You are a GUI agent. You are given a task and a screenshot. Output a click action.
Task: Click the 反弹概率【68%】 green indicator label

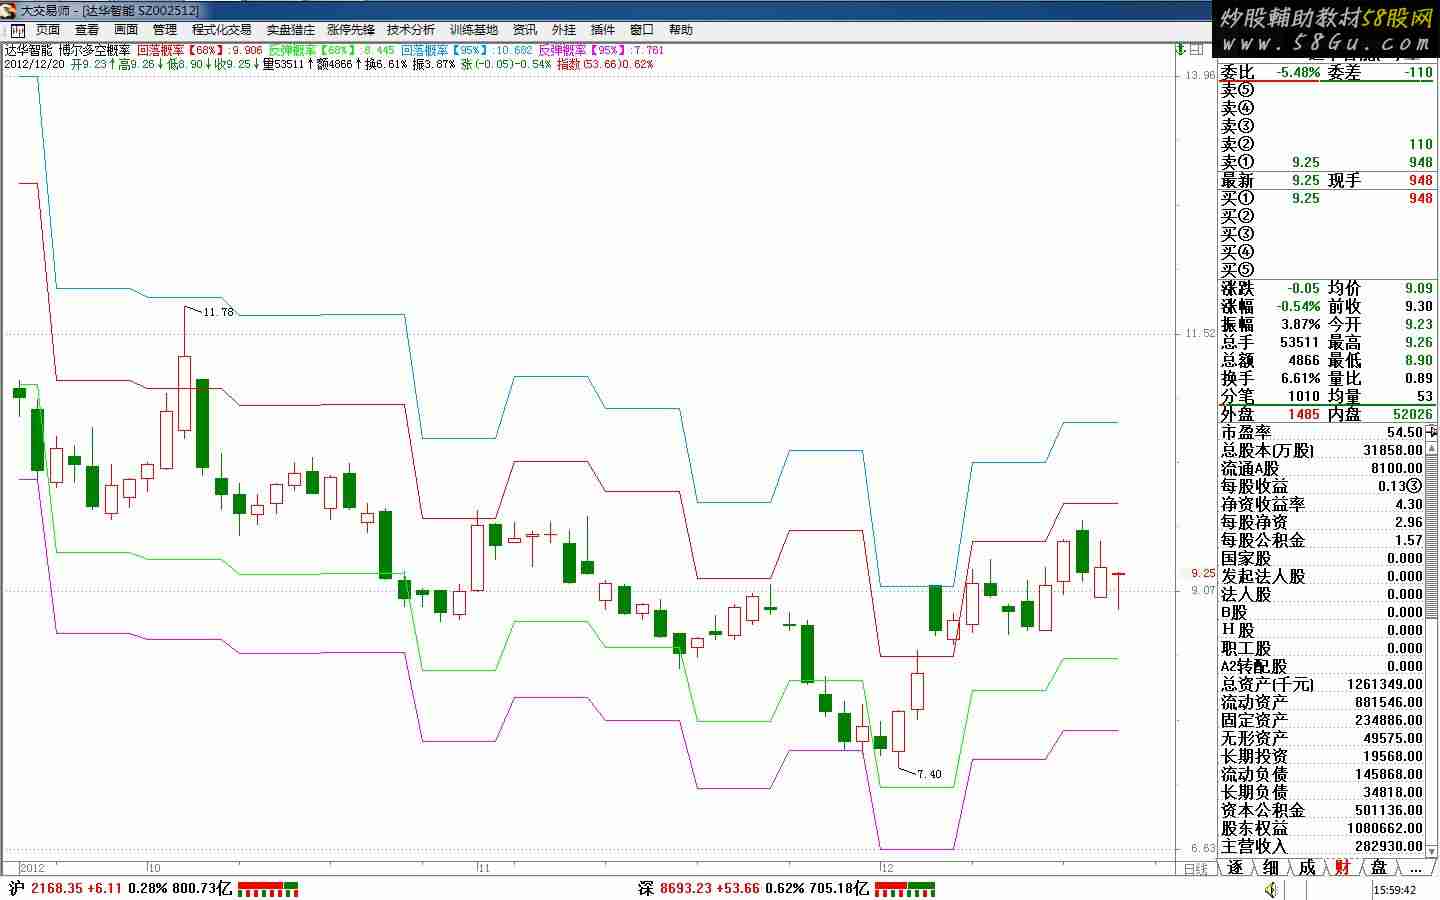[310, 50]
